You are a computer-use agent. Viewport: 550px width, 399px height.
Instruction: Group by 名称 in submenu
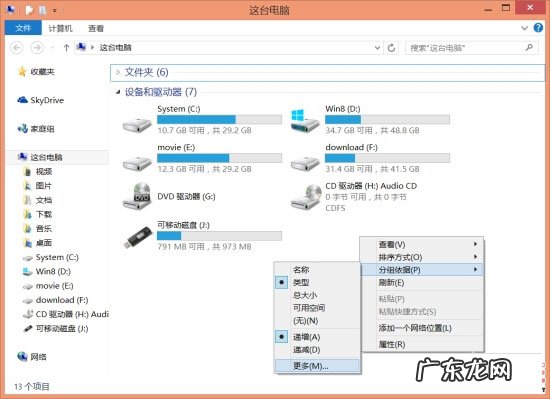(301, 270)
